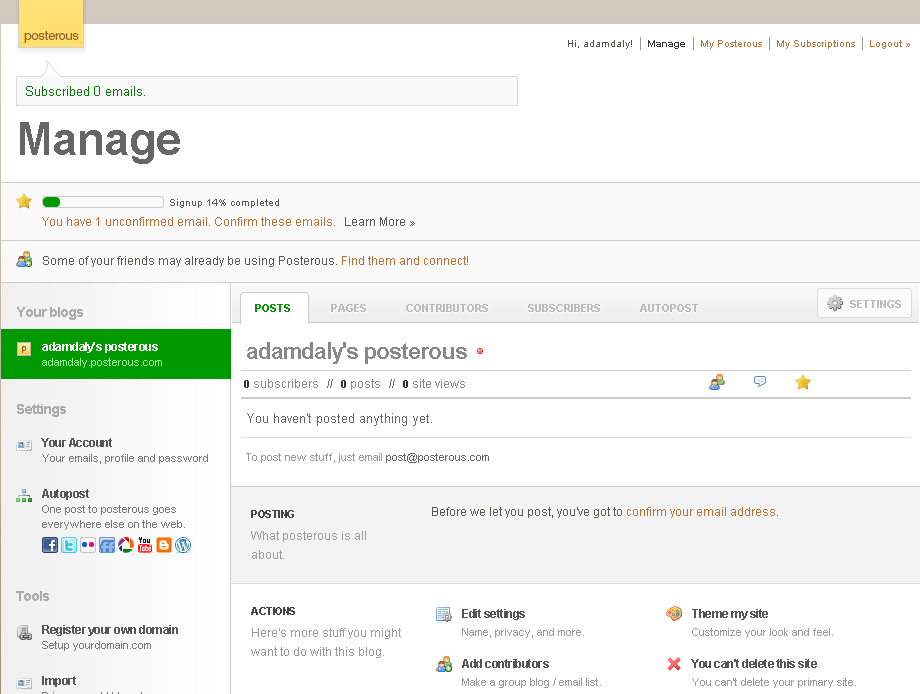Open My Posterous link
Viewport: 920px width, 694px height.
731,43
